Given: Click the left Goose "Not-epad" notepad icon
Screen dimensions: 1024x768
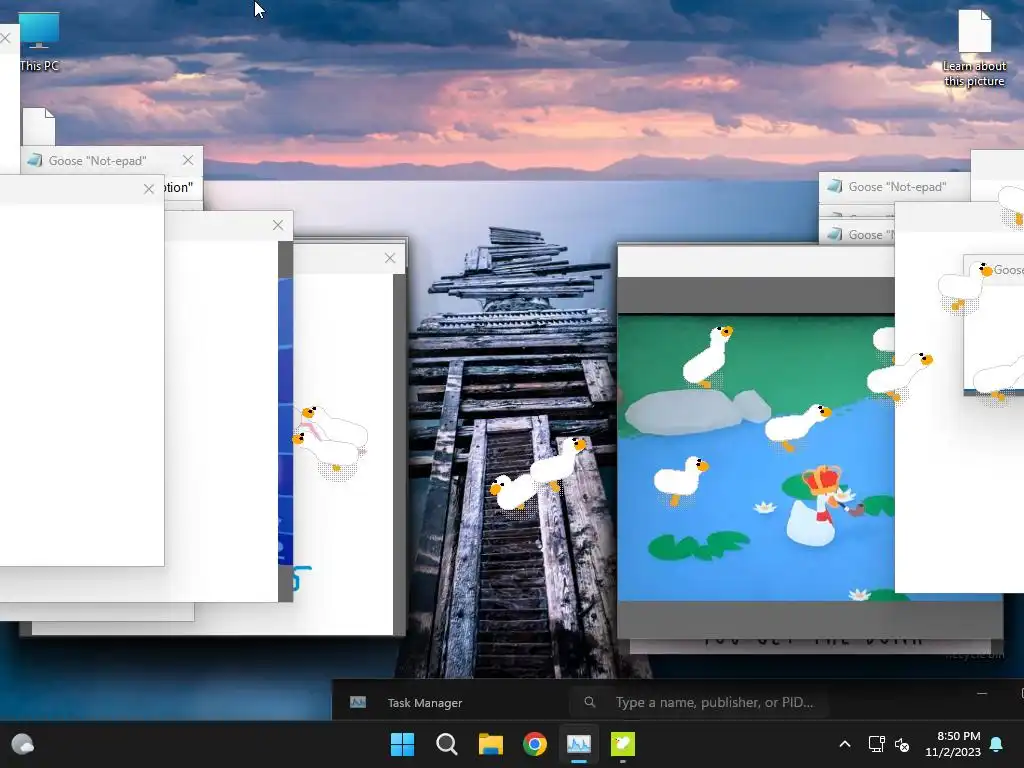Looking at the screenshot, I should [x=35, y=160].
